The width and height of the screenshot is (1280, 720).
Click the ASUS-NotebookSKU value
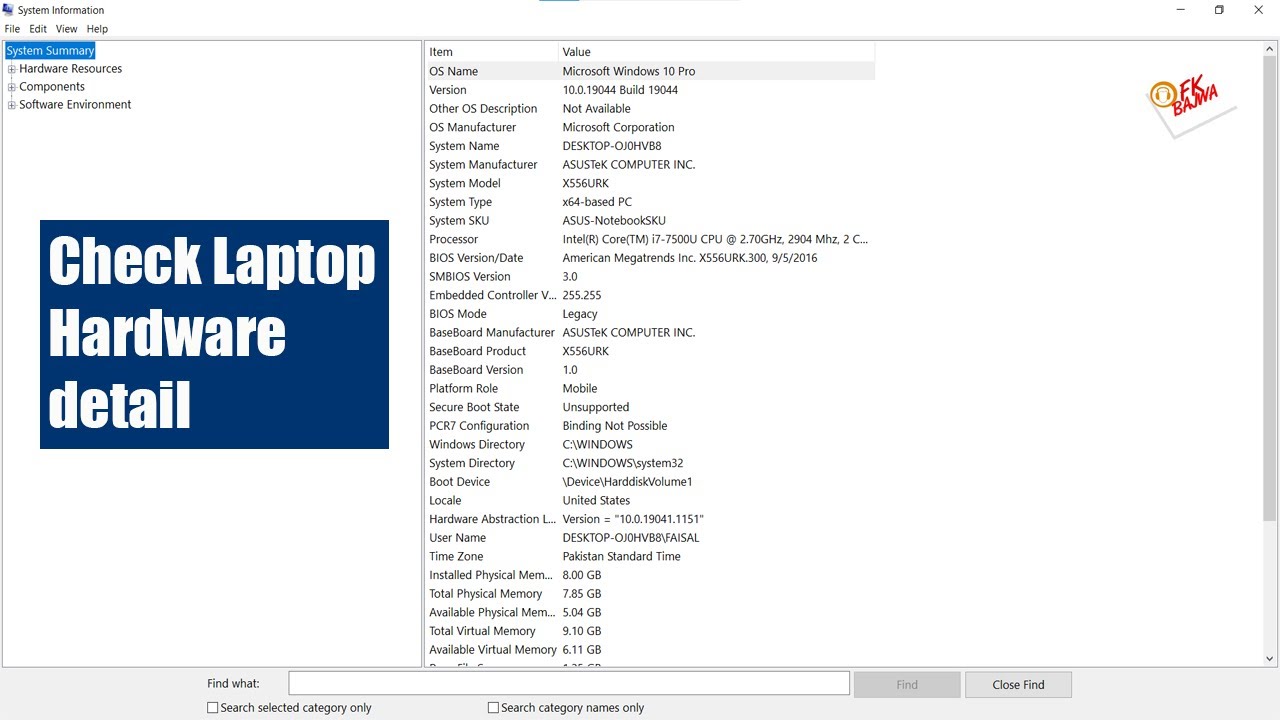pos(614,221)
